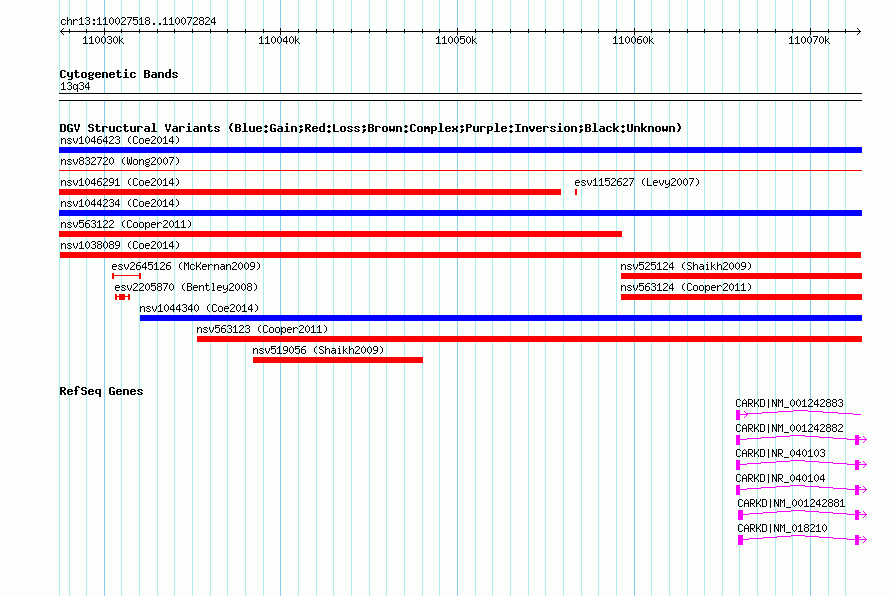Screen dimensions: 890x596
Task: Open the CARKD|NM_001242883 gene label
Action: coord(789,404)
